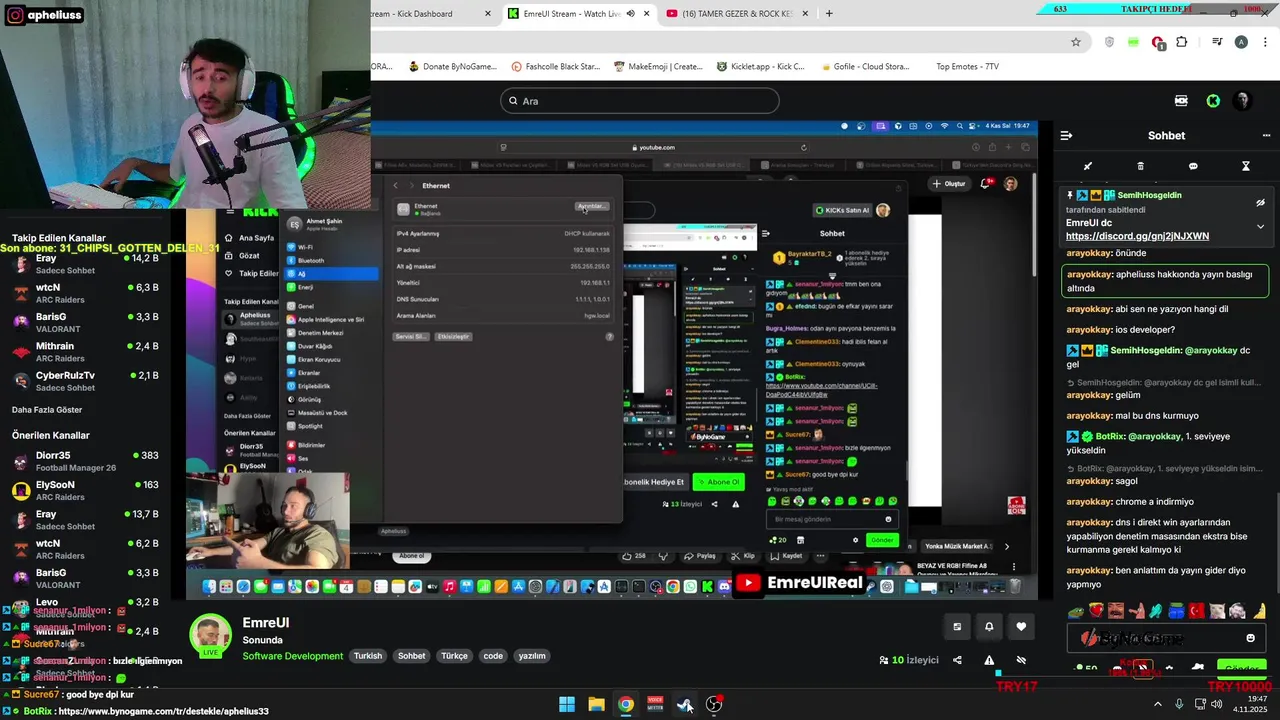Image resolution: width=1280 pixels, height=720 pixels.
Task: Click the green Kick logo icon in header
Action: click(1213, 101)
